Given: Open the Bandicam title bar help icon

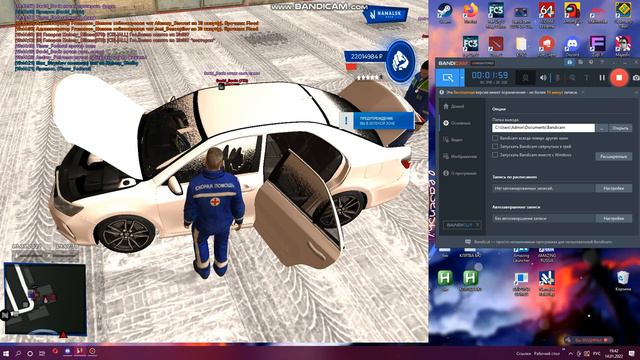Looking at the screenshot, I should click(602, 62).
